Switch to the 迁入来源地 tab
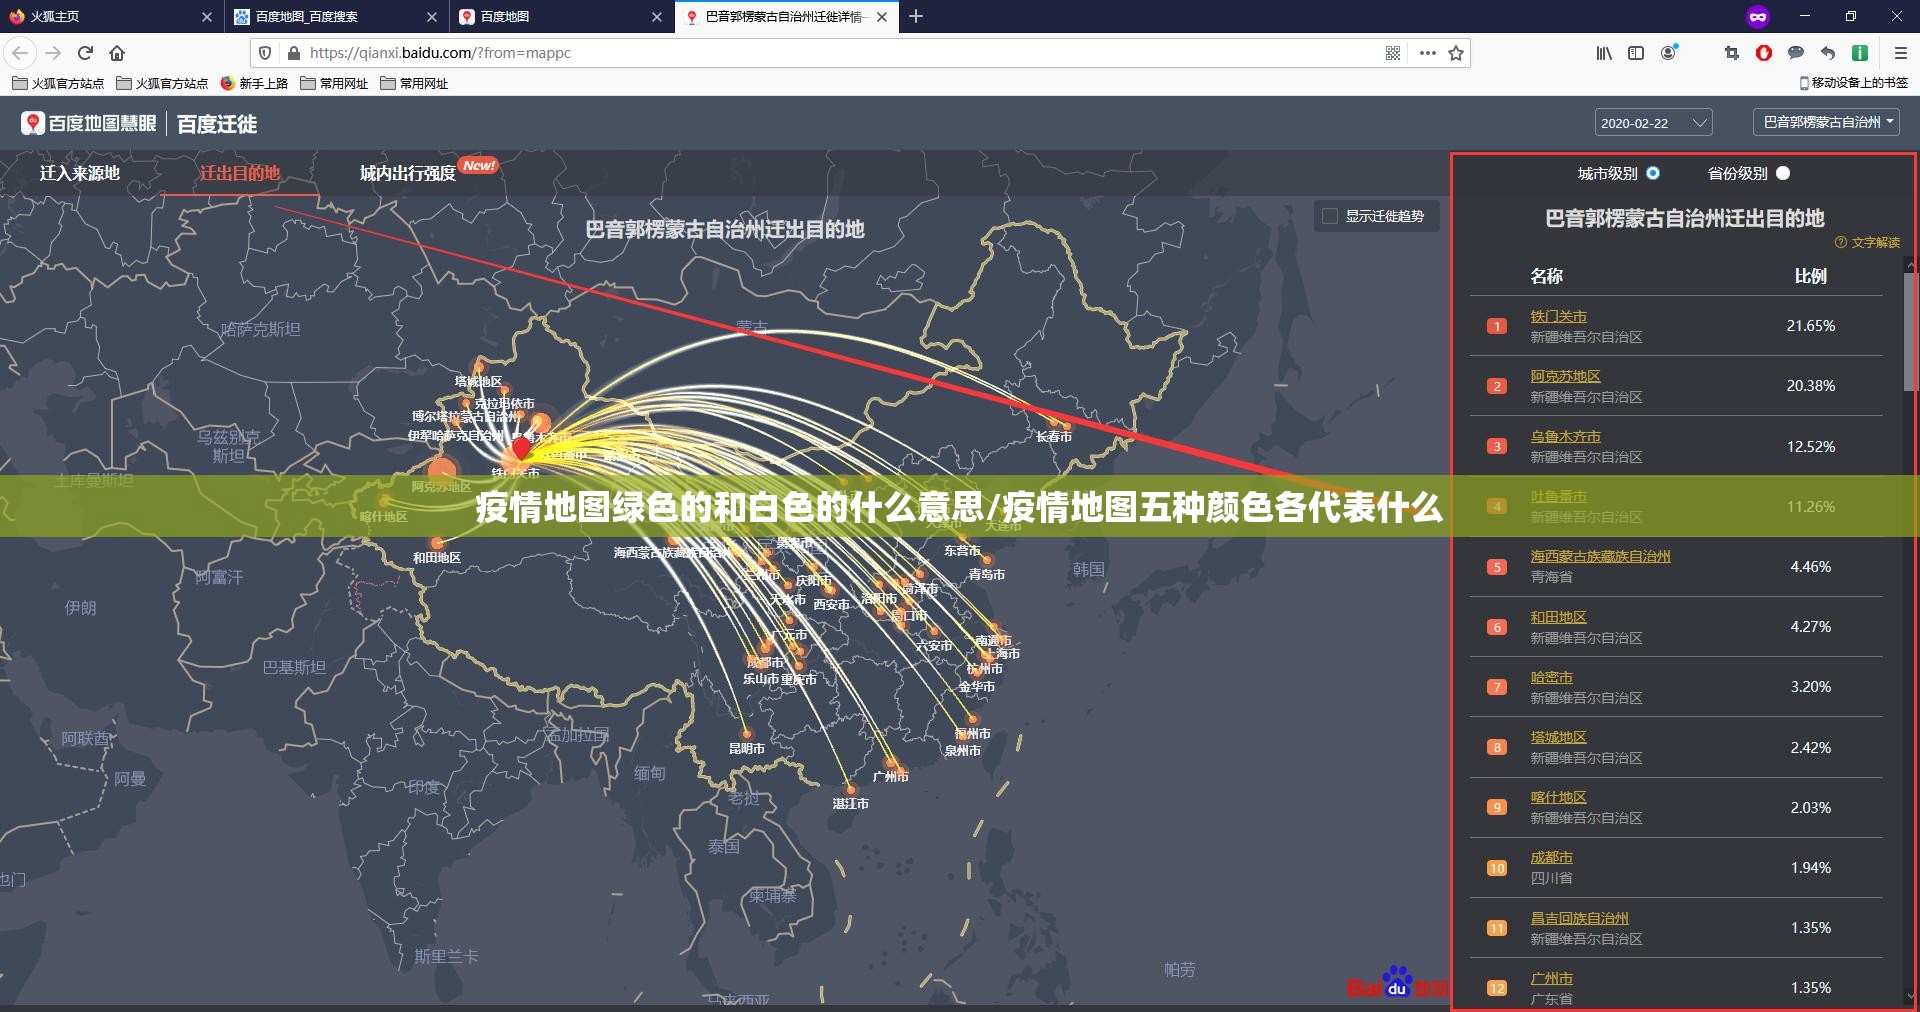This screenshot has height=1012, width=1920. coord(80,172)
